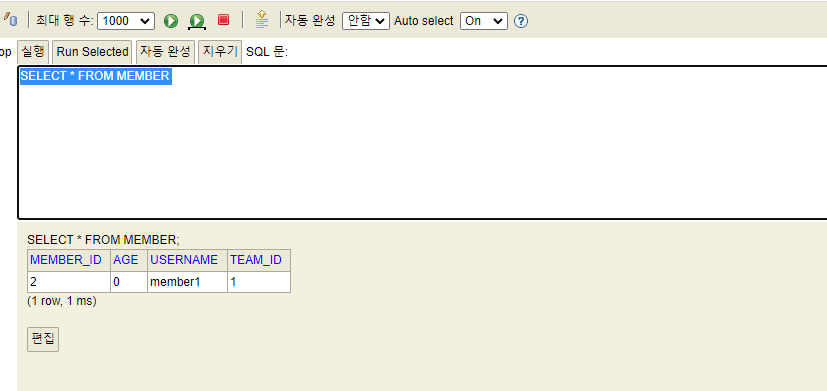Click the AGE value 0 cell
827x391 pixels.
click(x=129, y=282)
